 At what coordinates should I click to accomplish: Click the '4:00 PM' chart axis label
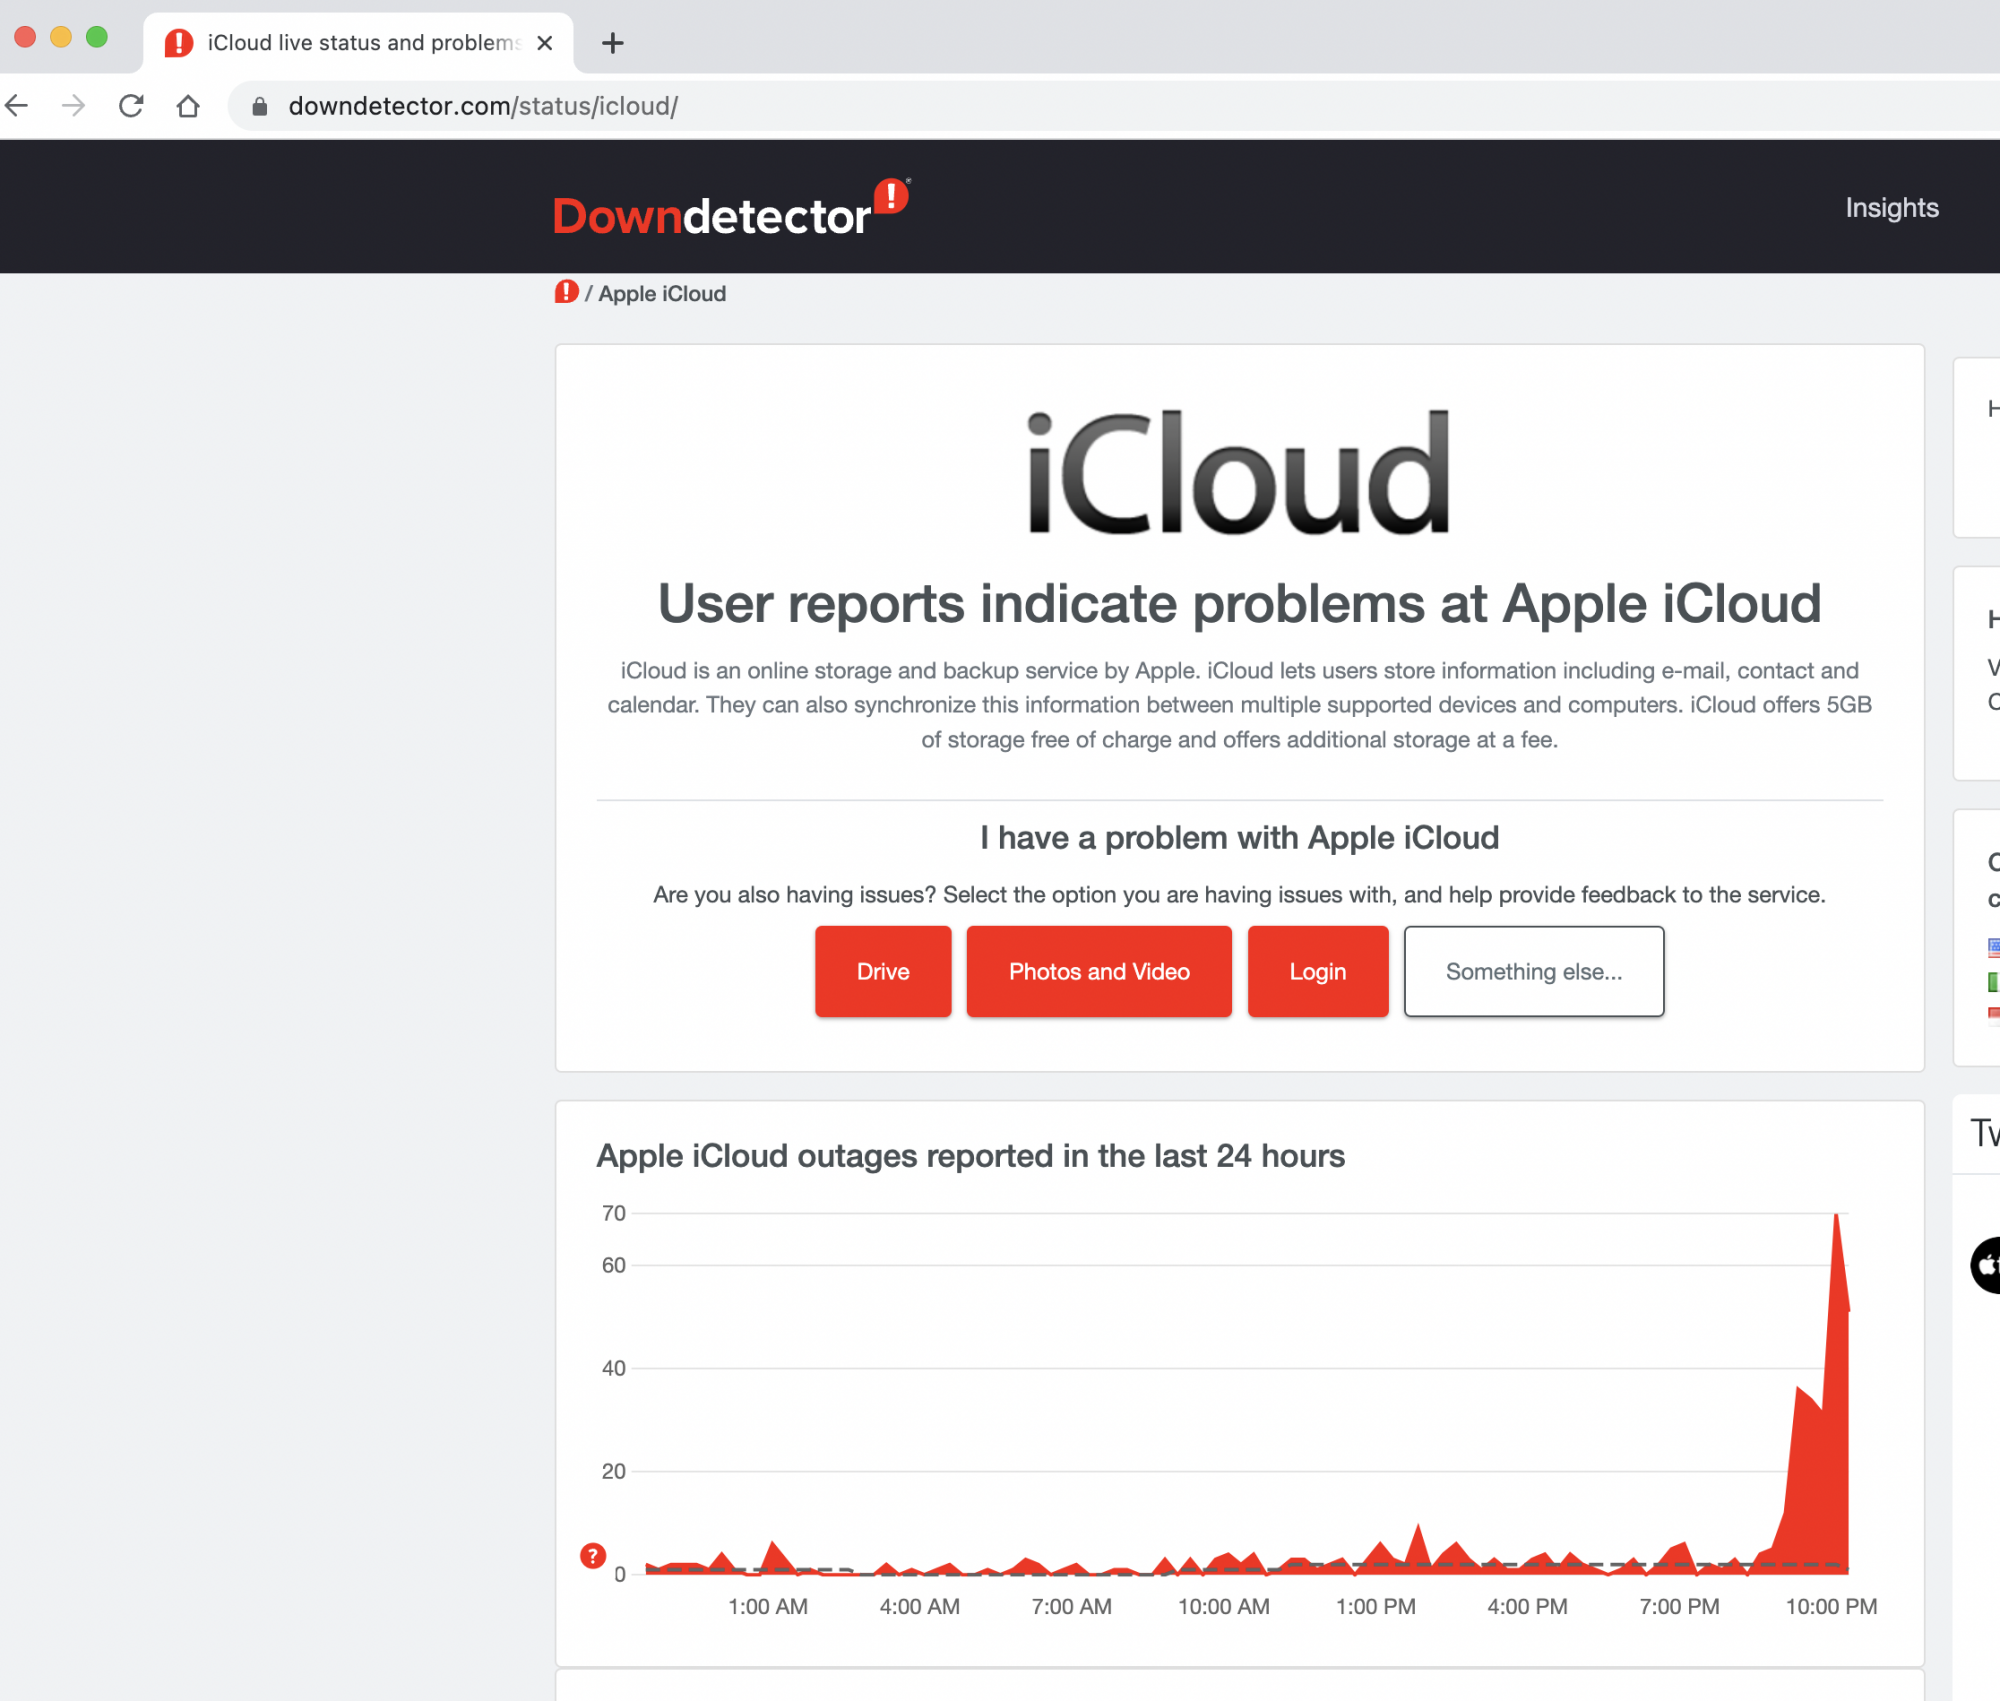1527,1606
